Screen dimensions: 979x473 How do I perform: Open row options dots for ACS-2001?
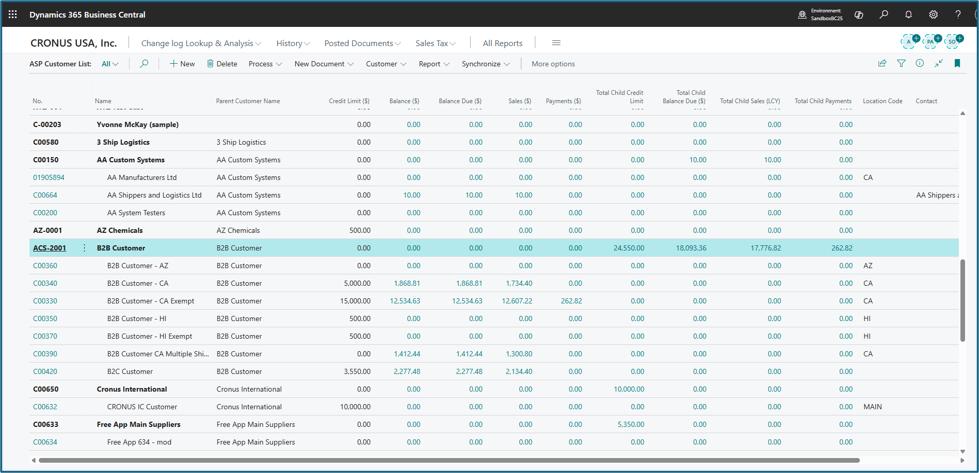(84, 248)
